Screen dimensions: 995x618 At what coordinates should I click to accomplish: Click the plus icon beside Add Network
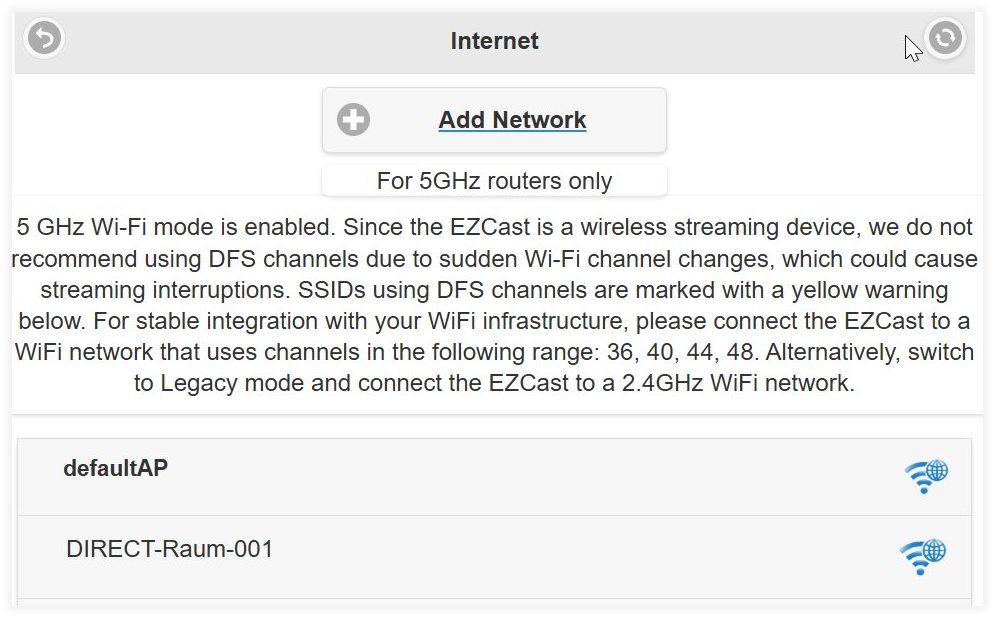353,119
